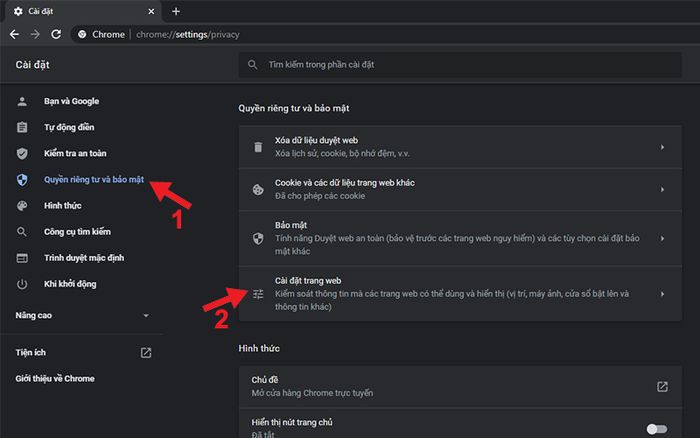Open Cài đặt trang web row
This screenshot has width=700, height=438.
(x=460, y=294)
